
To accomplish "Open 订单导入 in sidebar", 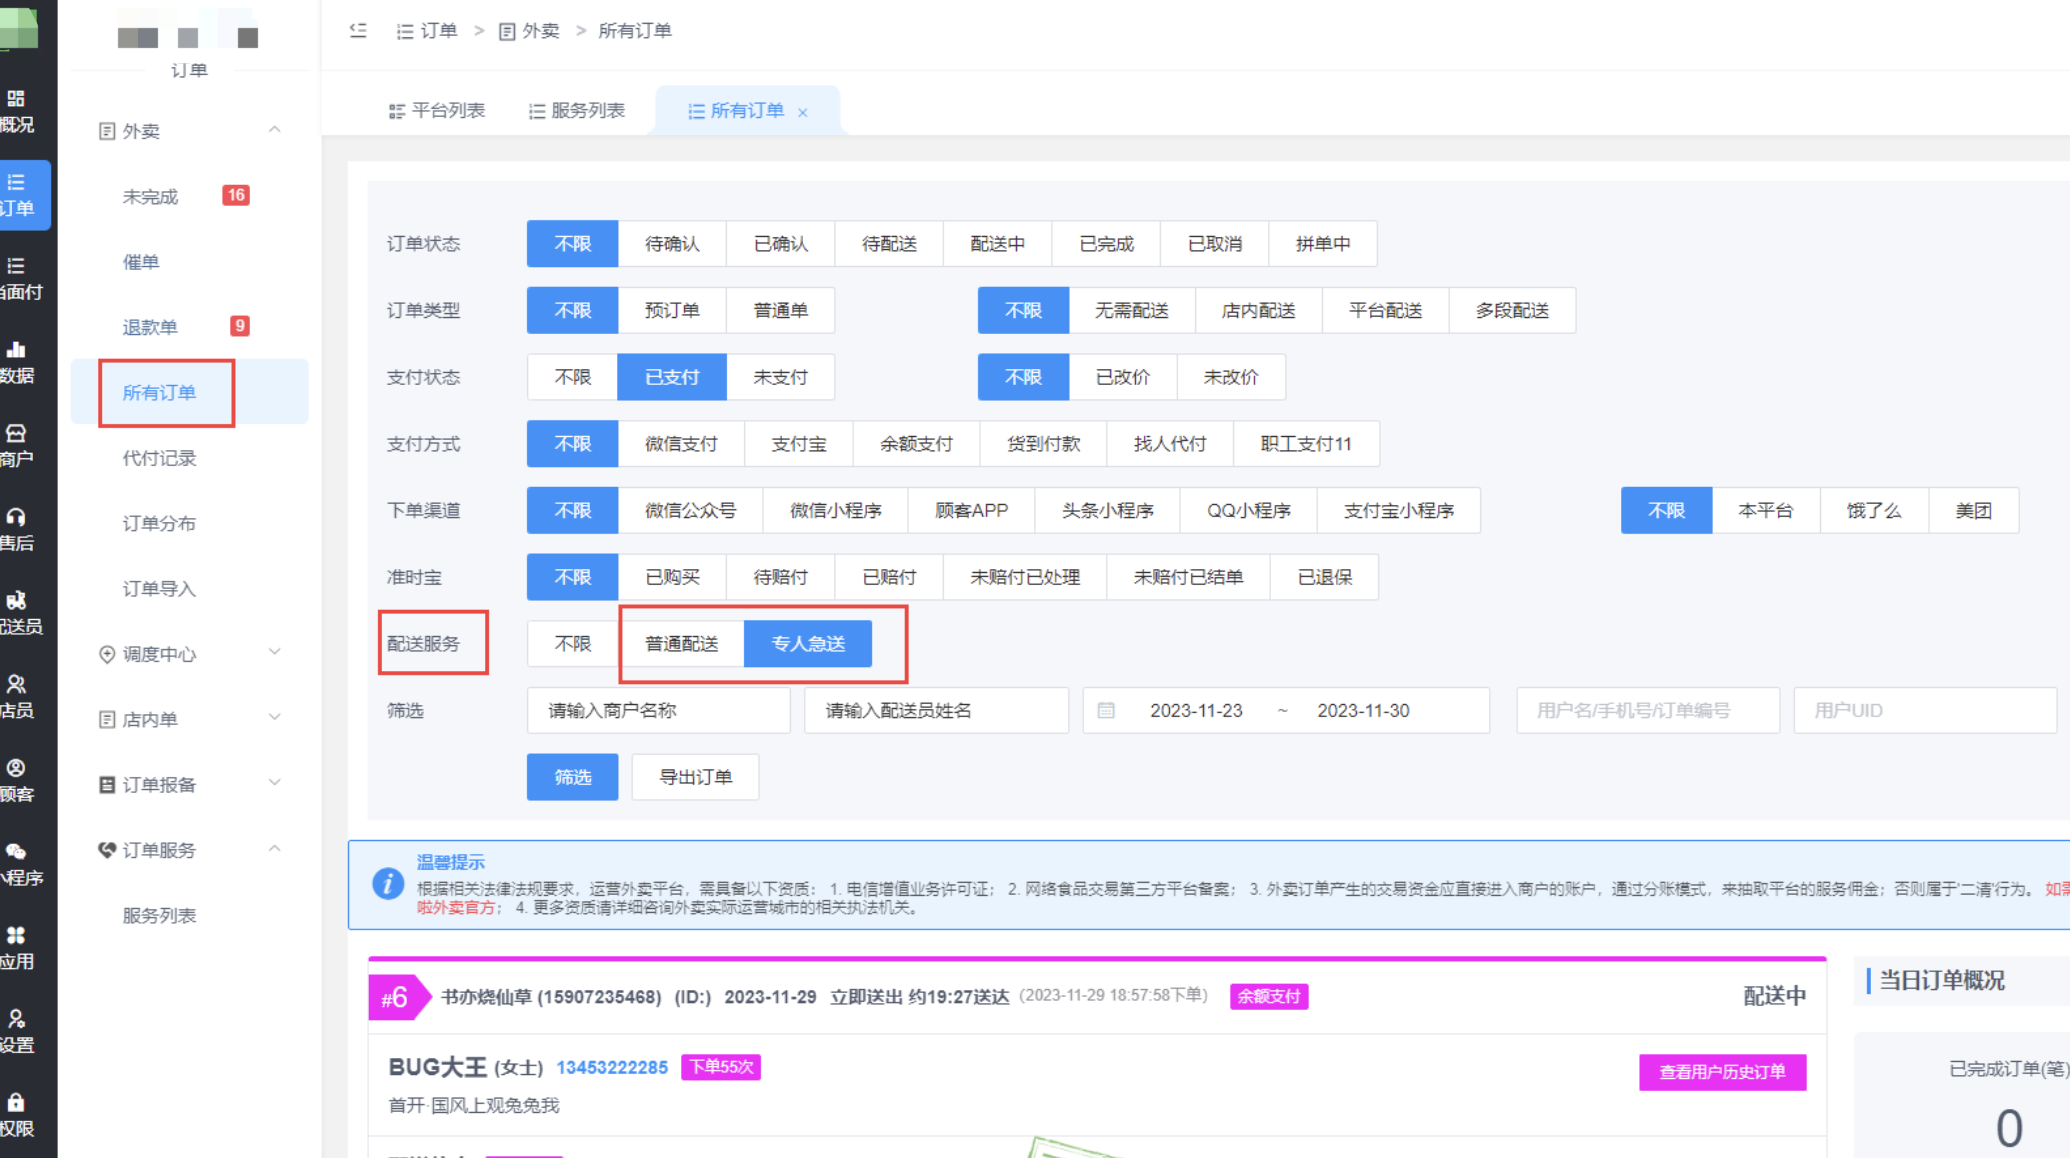I will pyautogui.click(x=159, y=589).
